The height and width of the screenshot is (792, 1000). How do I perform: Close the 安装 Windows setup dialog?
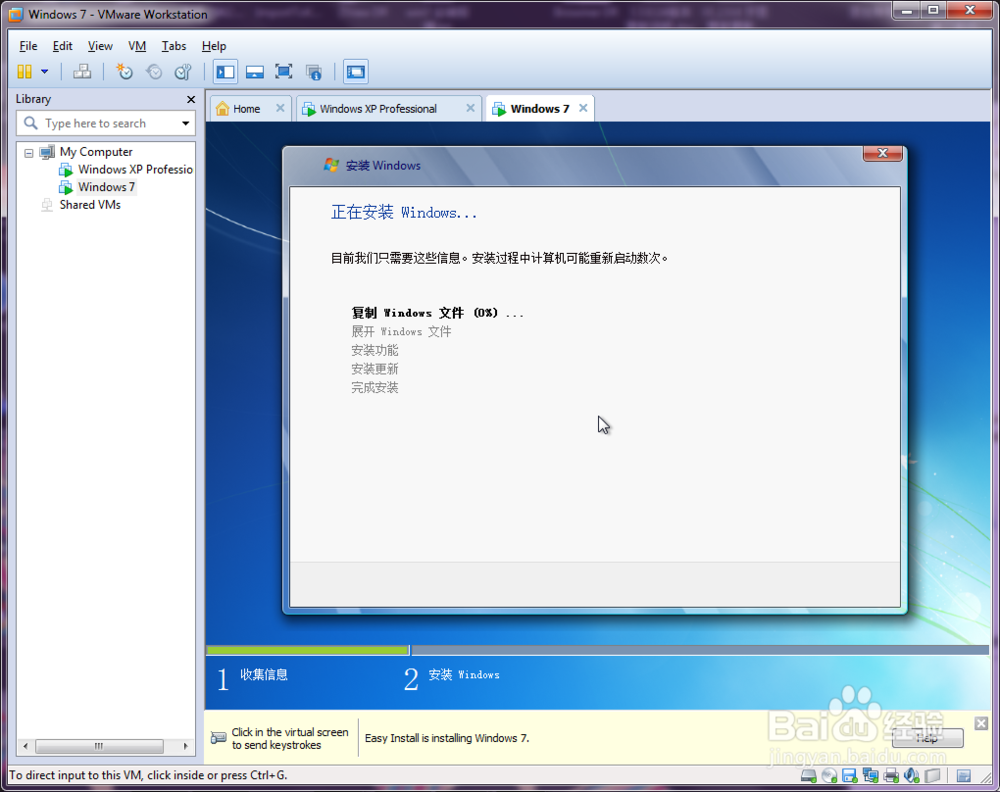pos(883,153)
